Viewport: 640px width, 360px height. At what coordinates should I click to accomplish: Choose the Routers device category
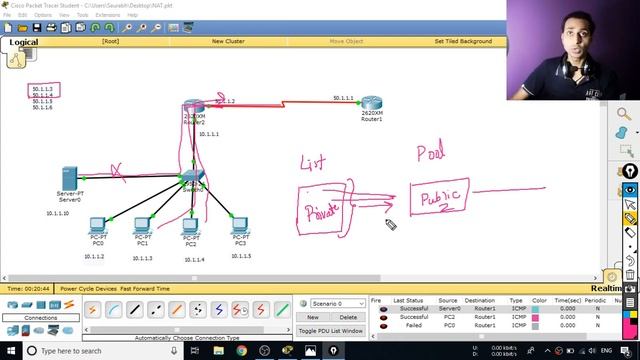[x=13, y=305]
